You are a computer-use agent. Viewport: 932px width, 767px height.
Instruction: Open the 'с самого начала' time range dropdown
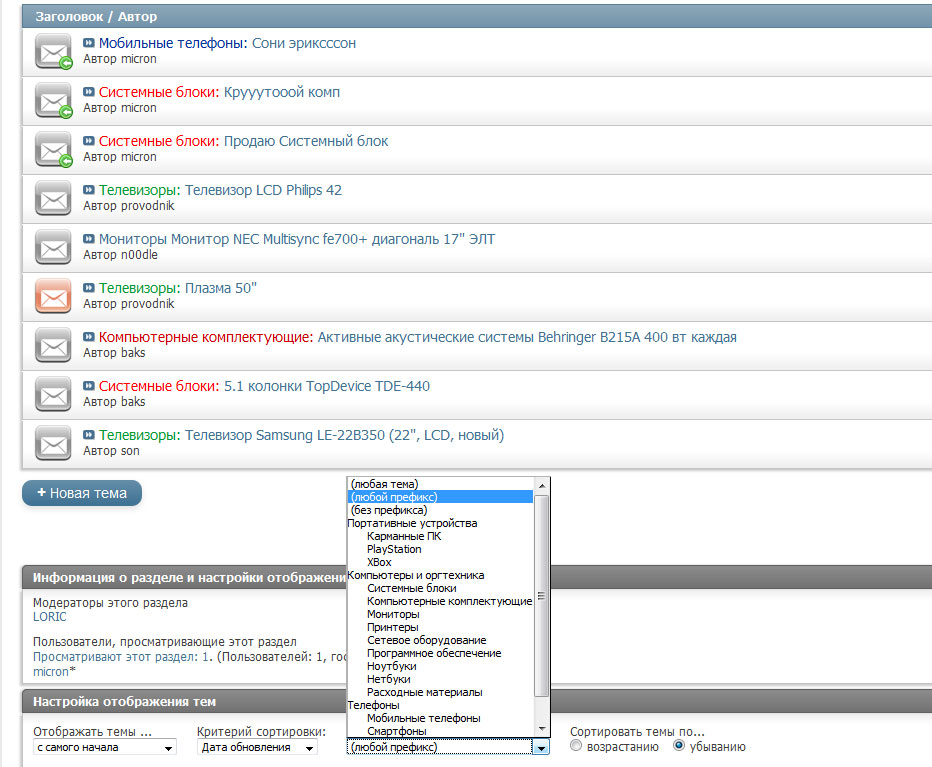[104, 748]
